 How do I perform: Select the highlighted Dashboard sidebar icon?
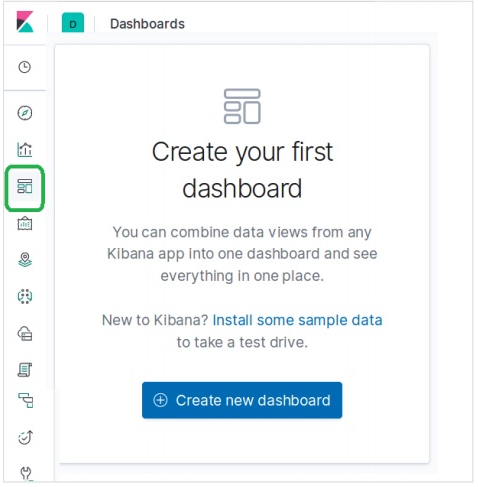25,186
